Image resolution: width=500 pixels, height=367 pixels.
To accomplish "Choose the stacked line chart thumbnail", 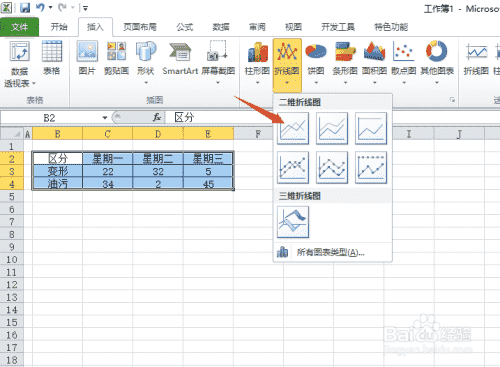I will (332, 128).
